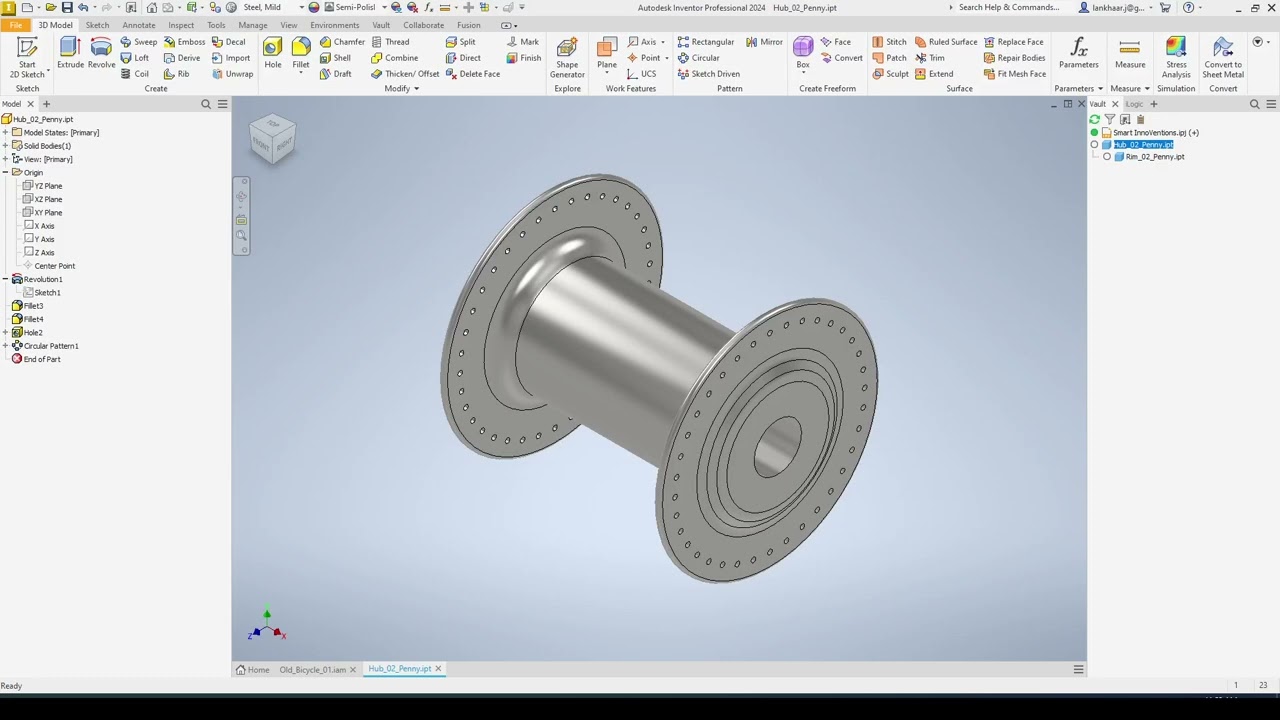Image resolution: width=1280 pixels, height=720 pixels.
Task: Select the Thicken/Offset tool
Action: (x=405, y=74)
